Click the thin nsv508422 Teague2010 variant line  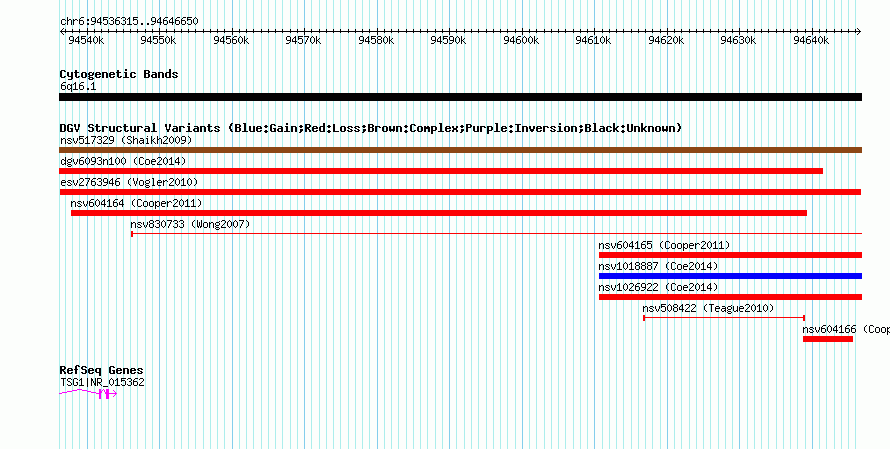(724, 318)
